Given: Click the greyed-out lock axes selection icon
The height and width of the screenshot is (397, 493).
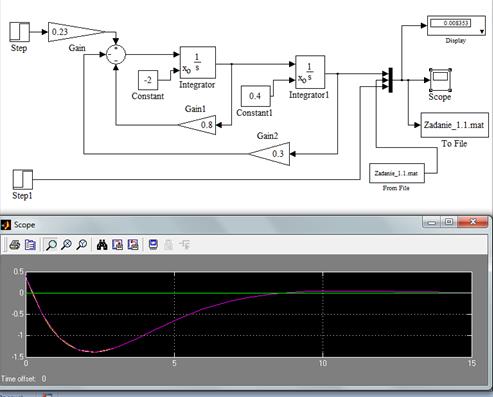Looking at the screenshot, I should point(168,245).
